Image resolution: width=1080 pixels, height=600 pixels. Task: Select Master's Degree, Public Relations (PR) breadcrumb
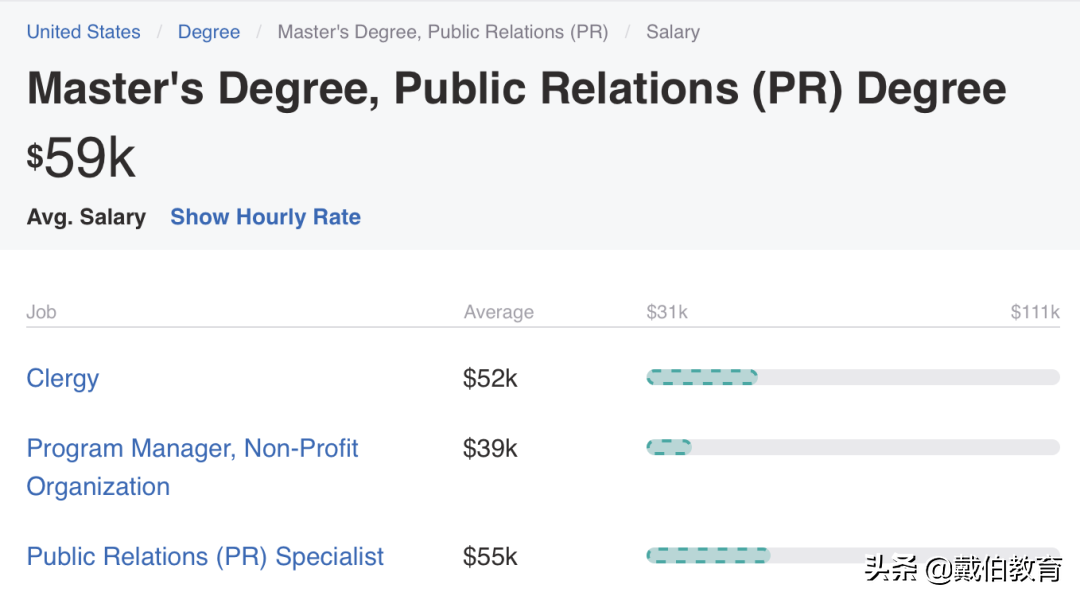tap(442, 32)
